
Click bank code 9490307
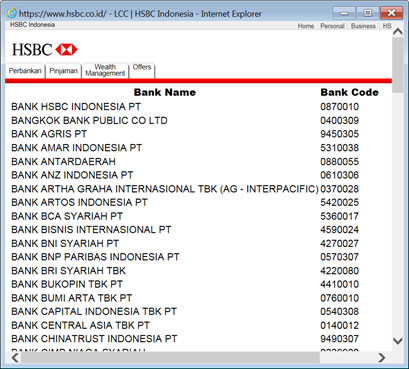point(340,339)
